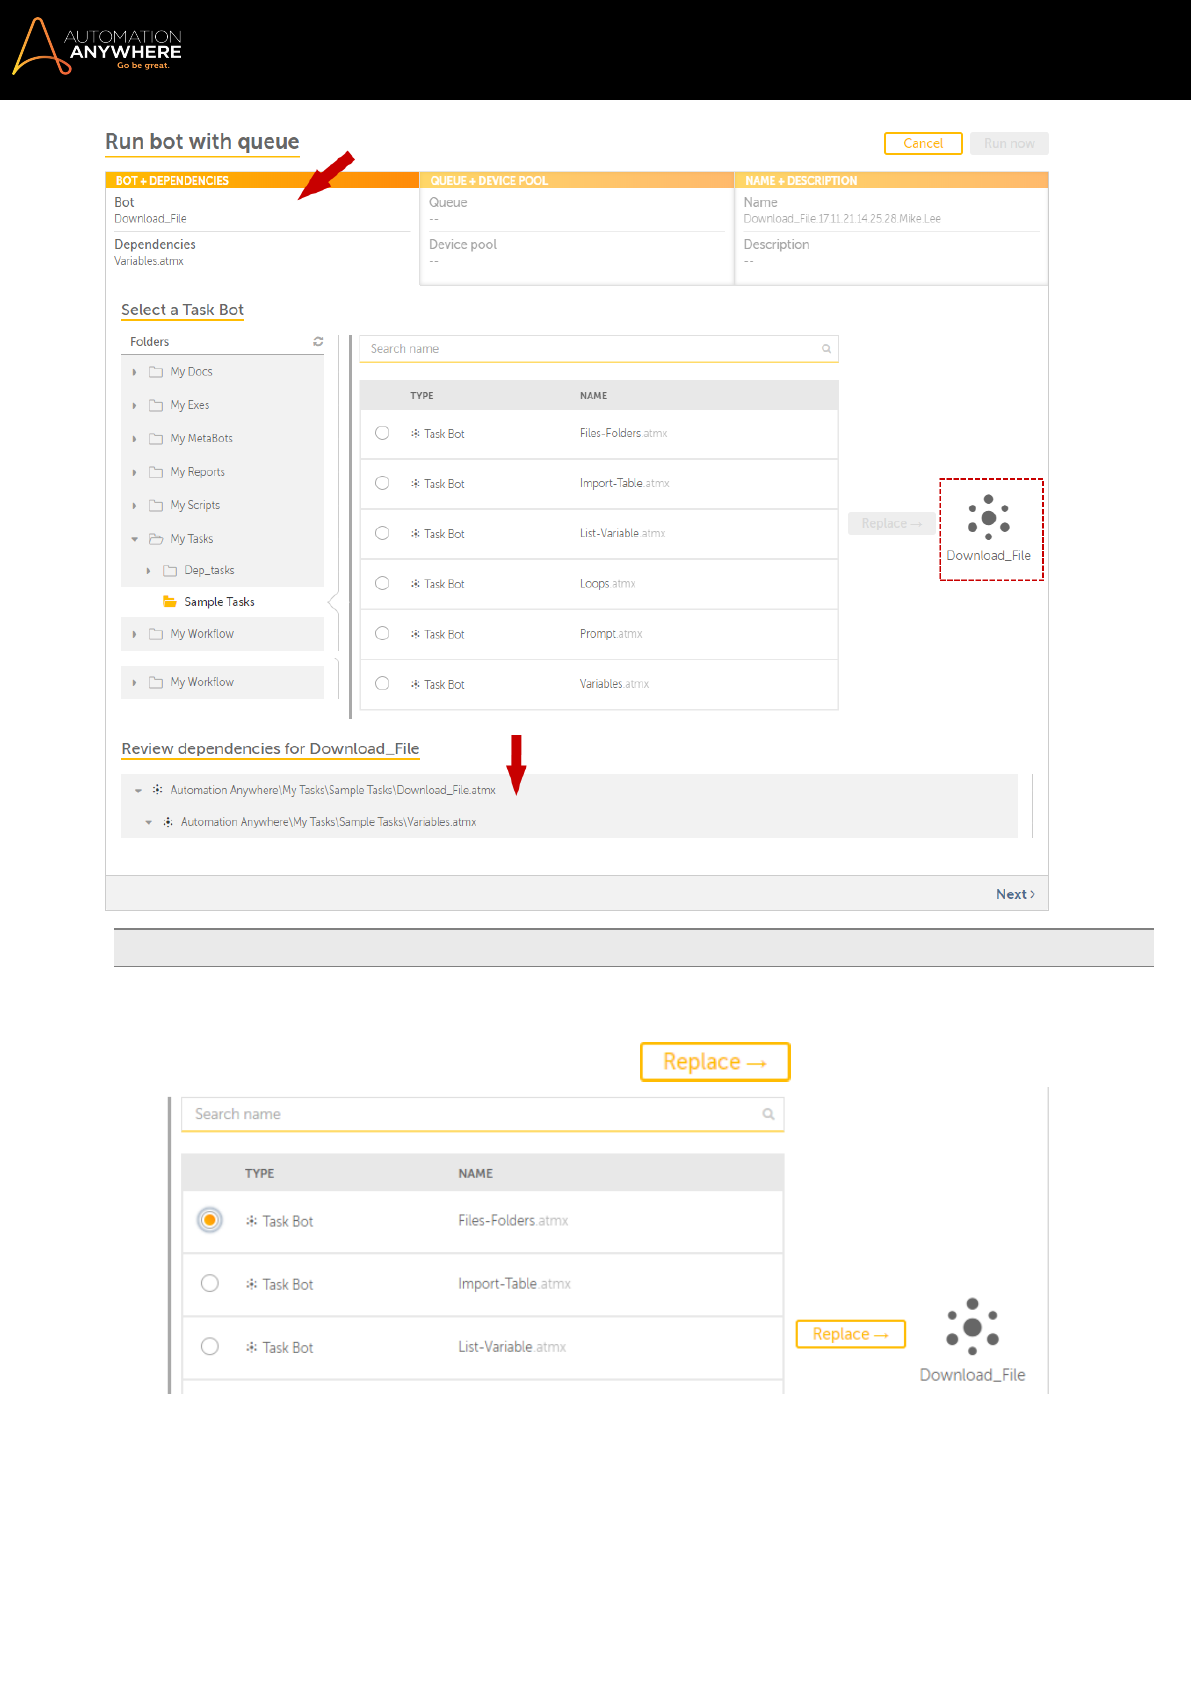Select the lower Import-Table radio button
The height and width of the screenshot is (1684, 1191).
[x=210, y=1283]
